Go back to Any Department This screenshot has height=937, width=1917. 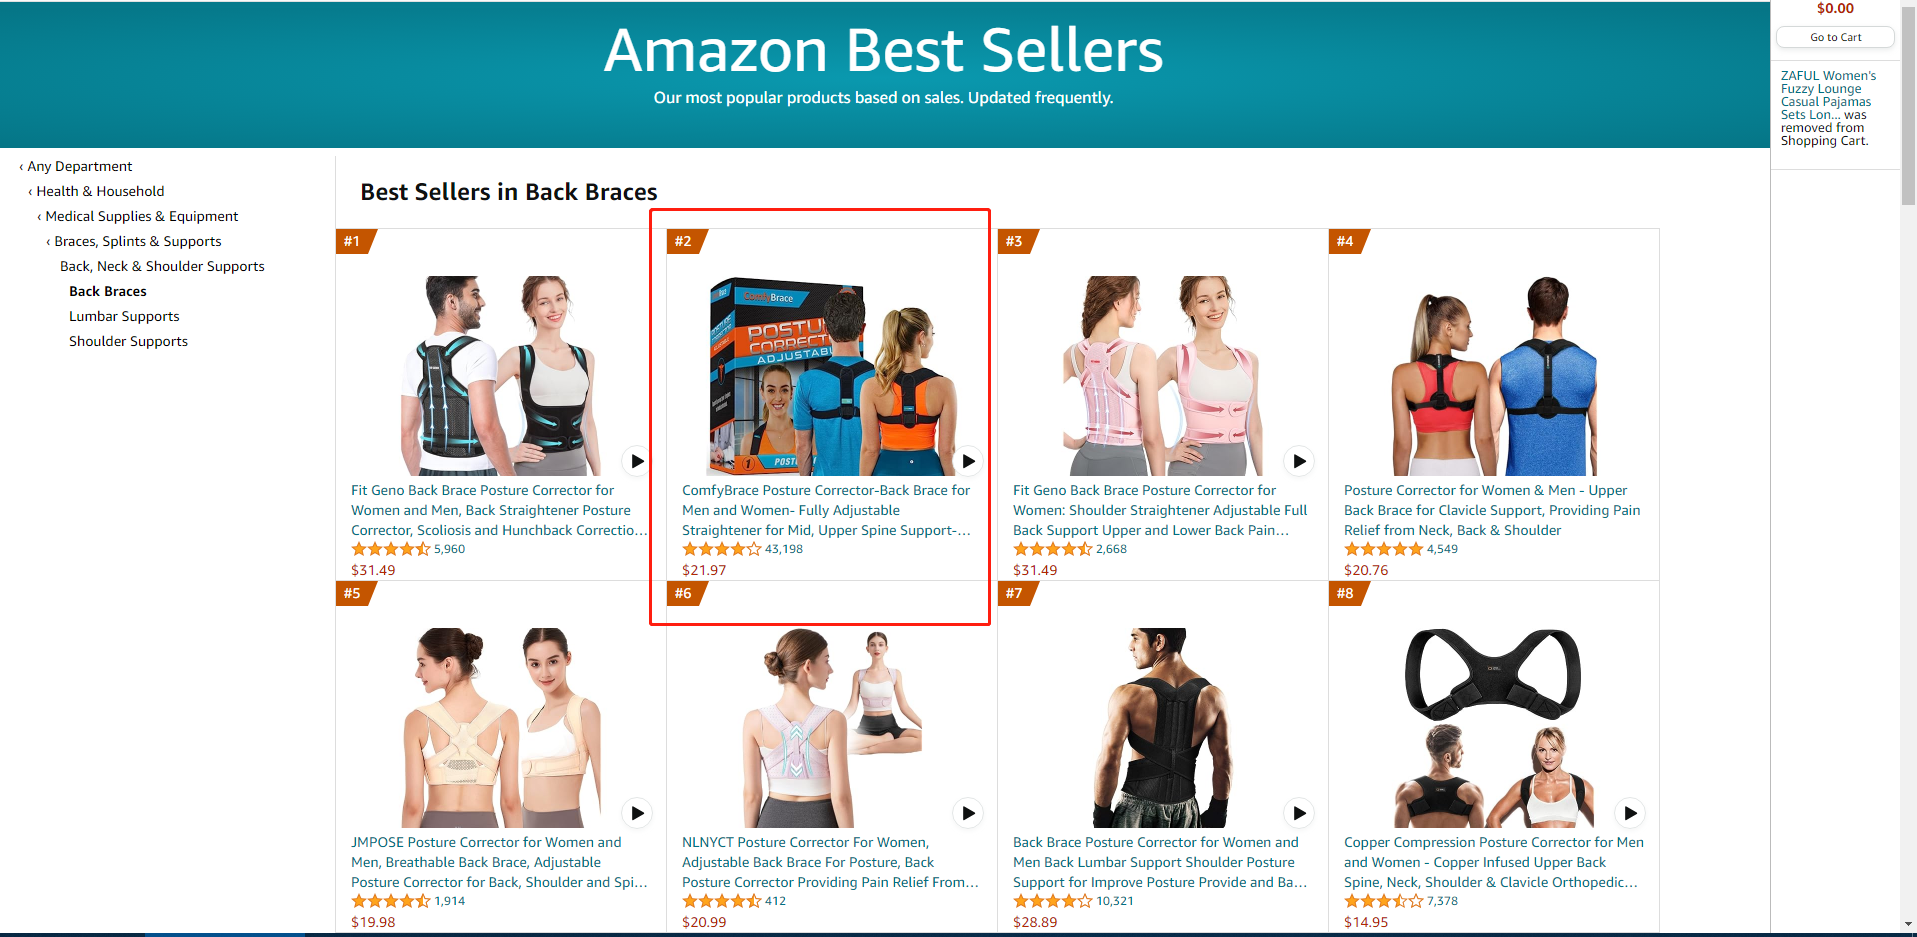[79, 166]
